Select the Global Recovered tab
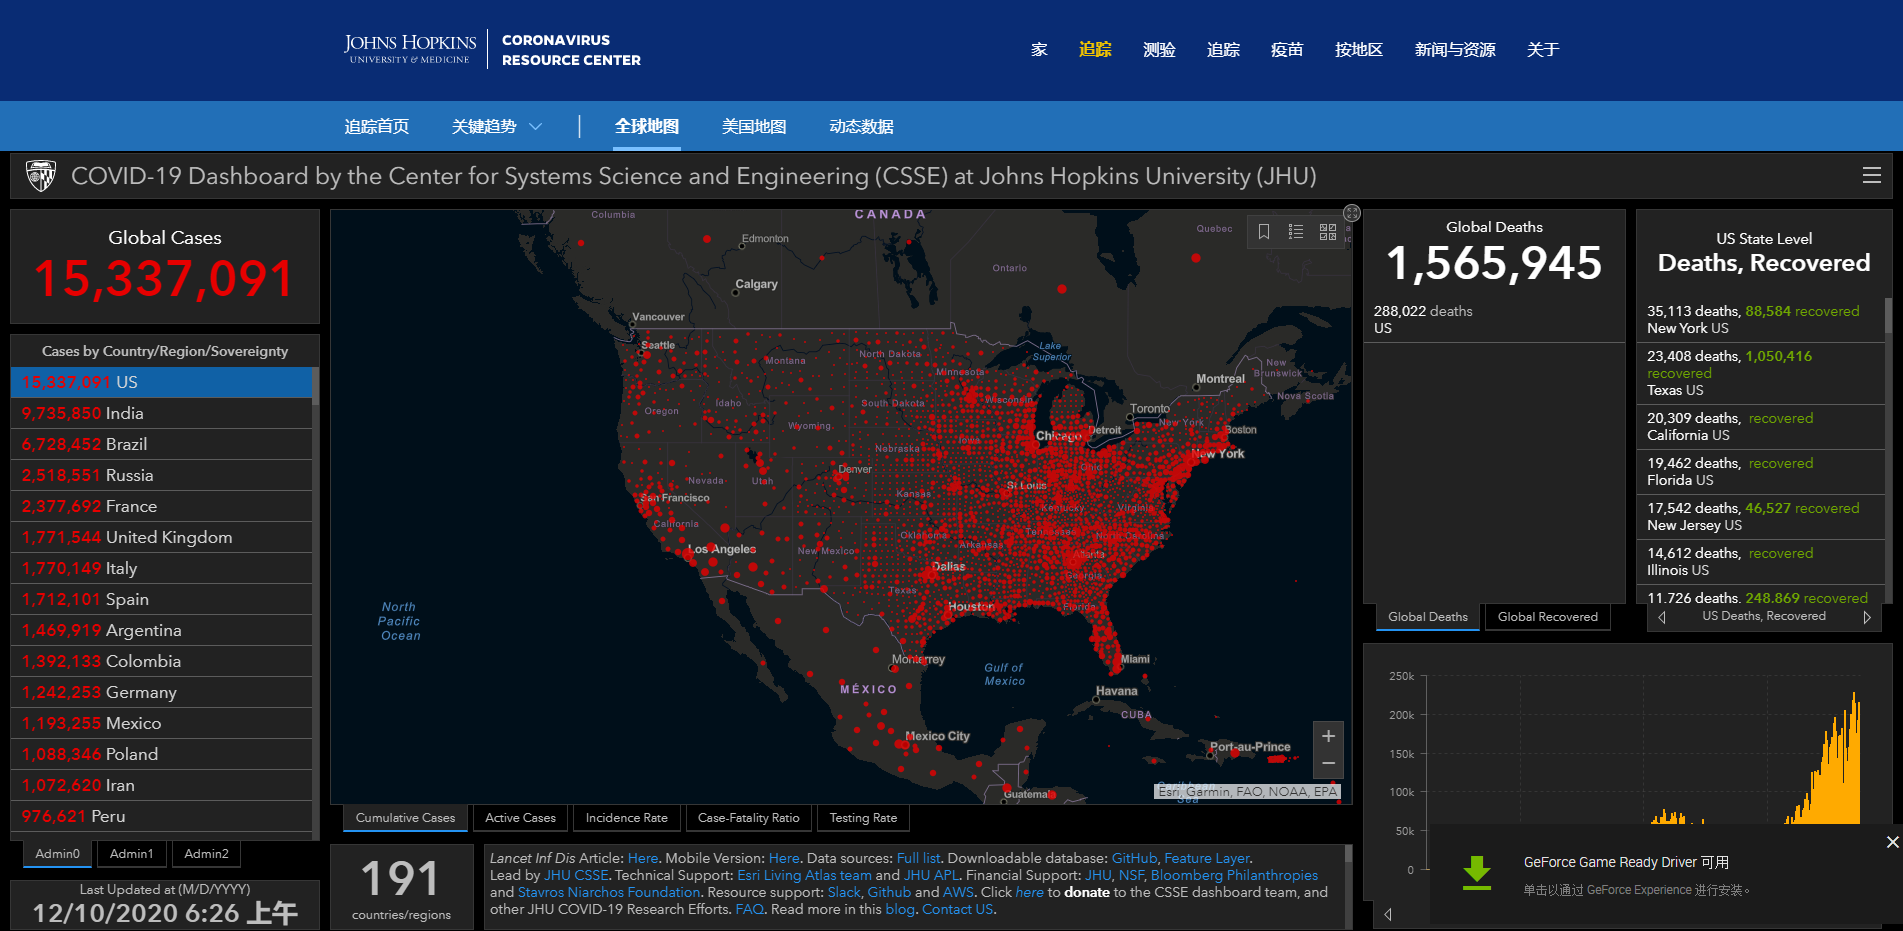The width and height of the screenshot is (1903, 931). tap(1548, 617)
